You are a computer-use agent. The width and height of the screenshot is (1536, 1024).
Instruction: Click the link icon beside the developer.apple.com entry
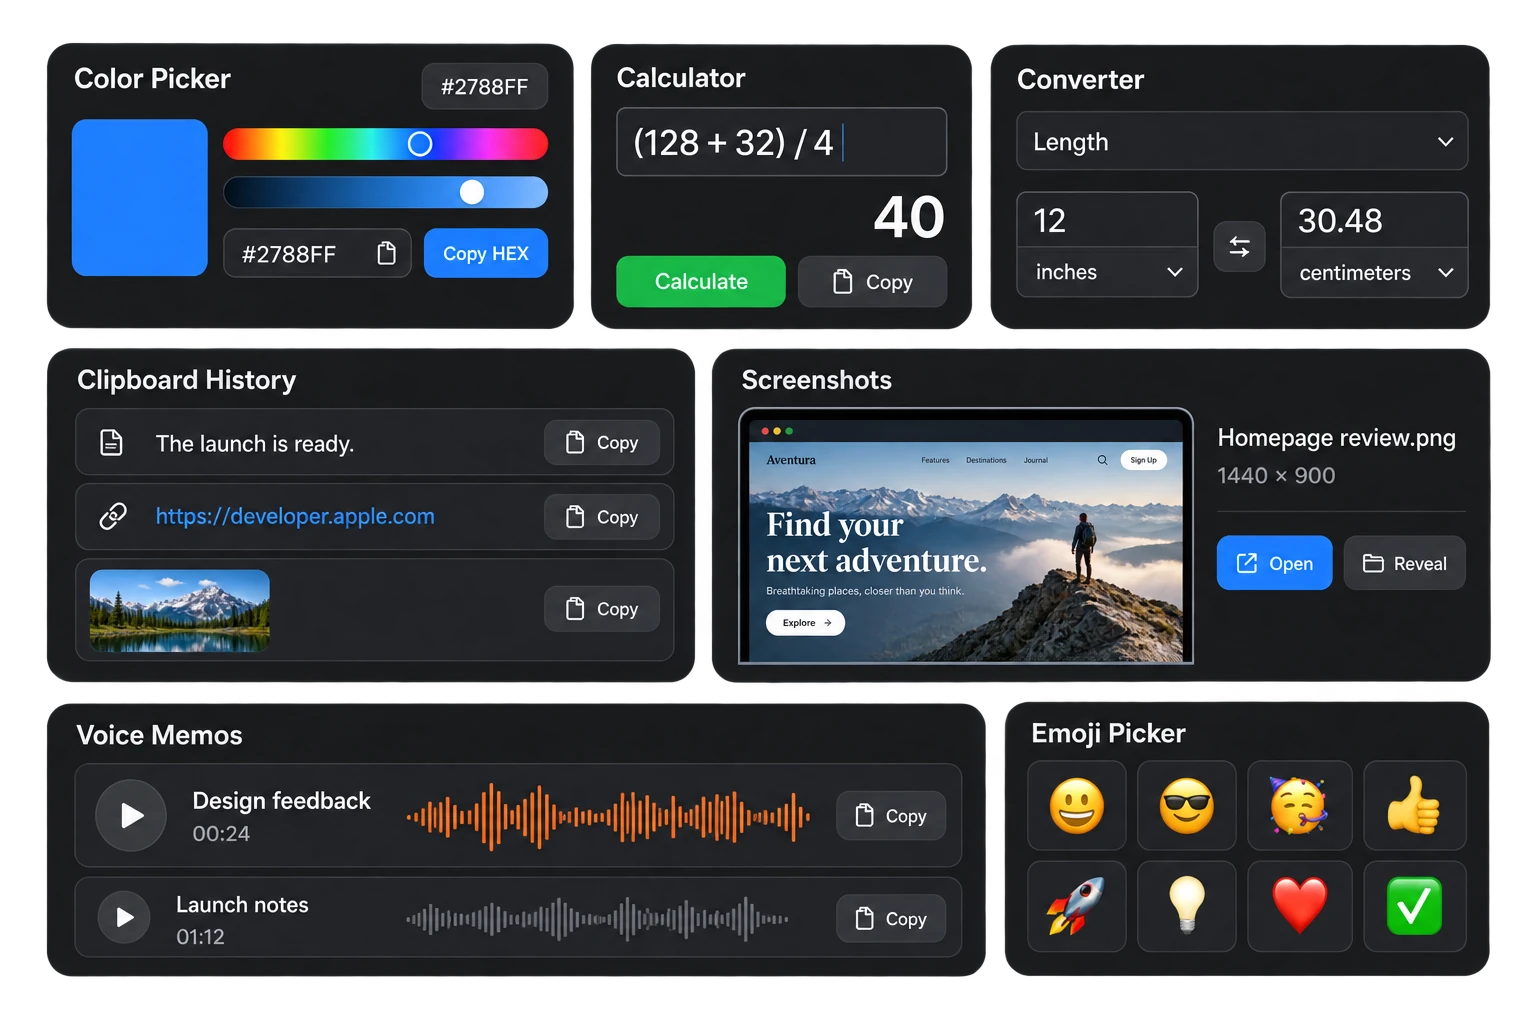(113, 516)
